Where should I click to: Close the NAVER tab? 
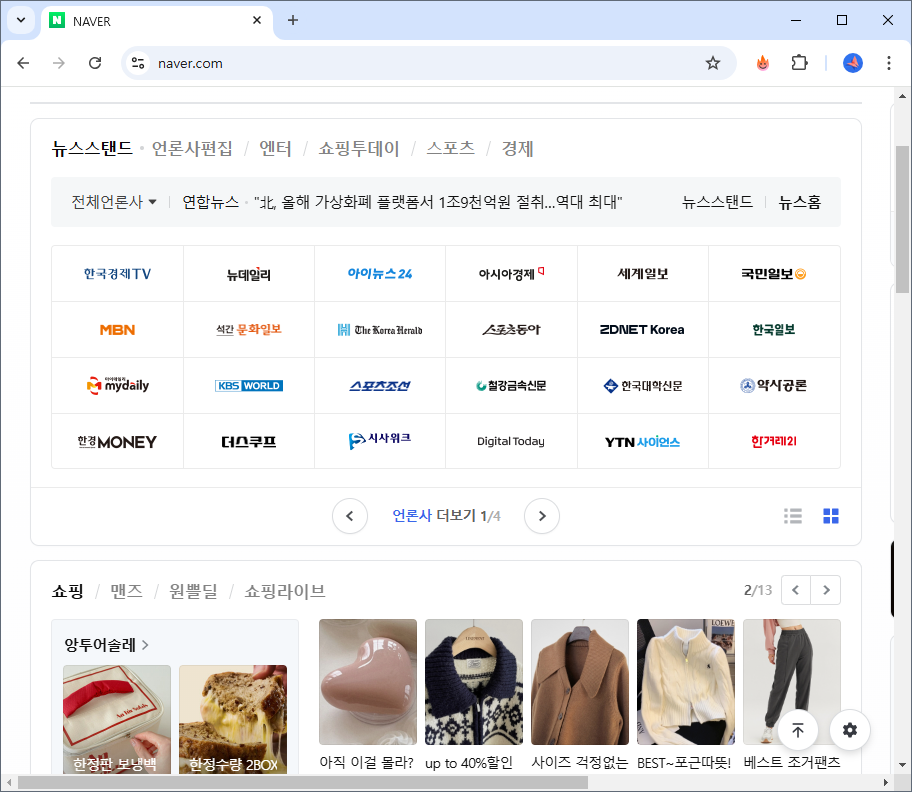(x=257, y=20)
